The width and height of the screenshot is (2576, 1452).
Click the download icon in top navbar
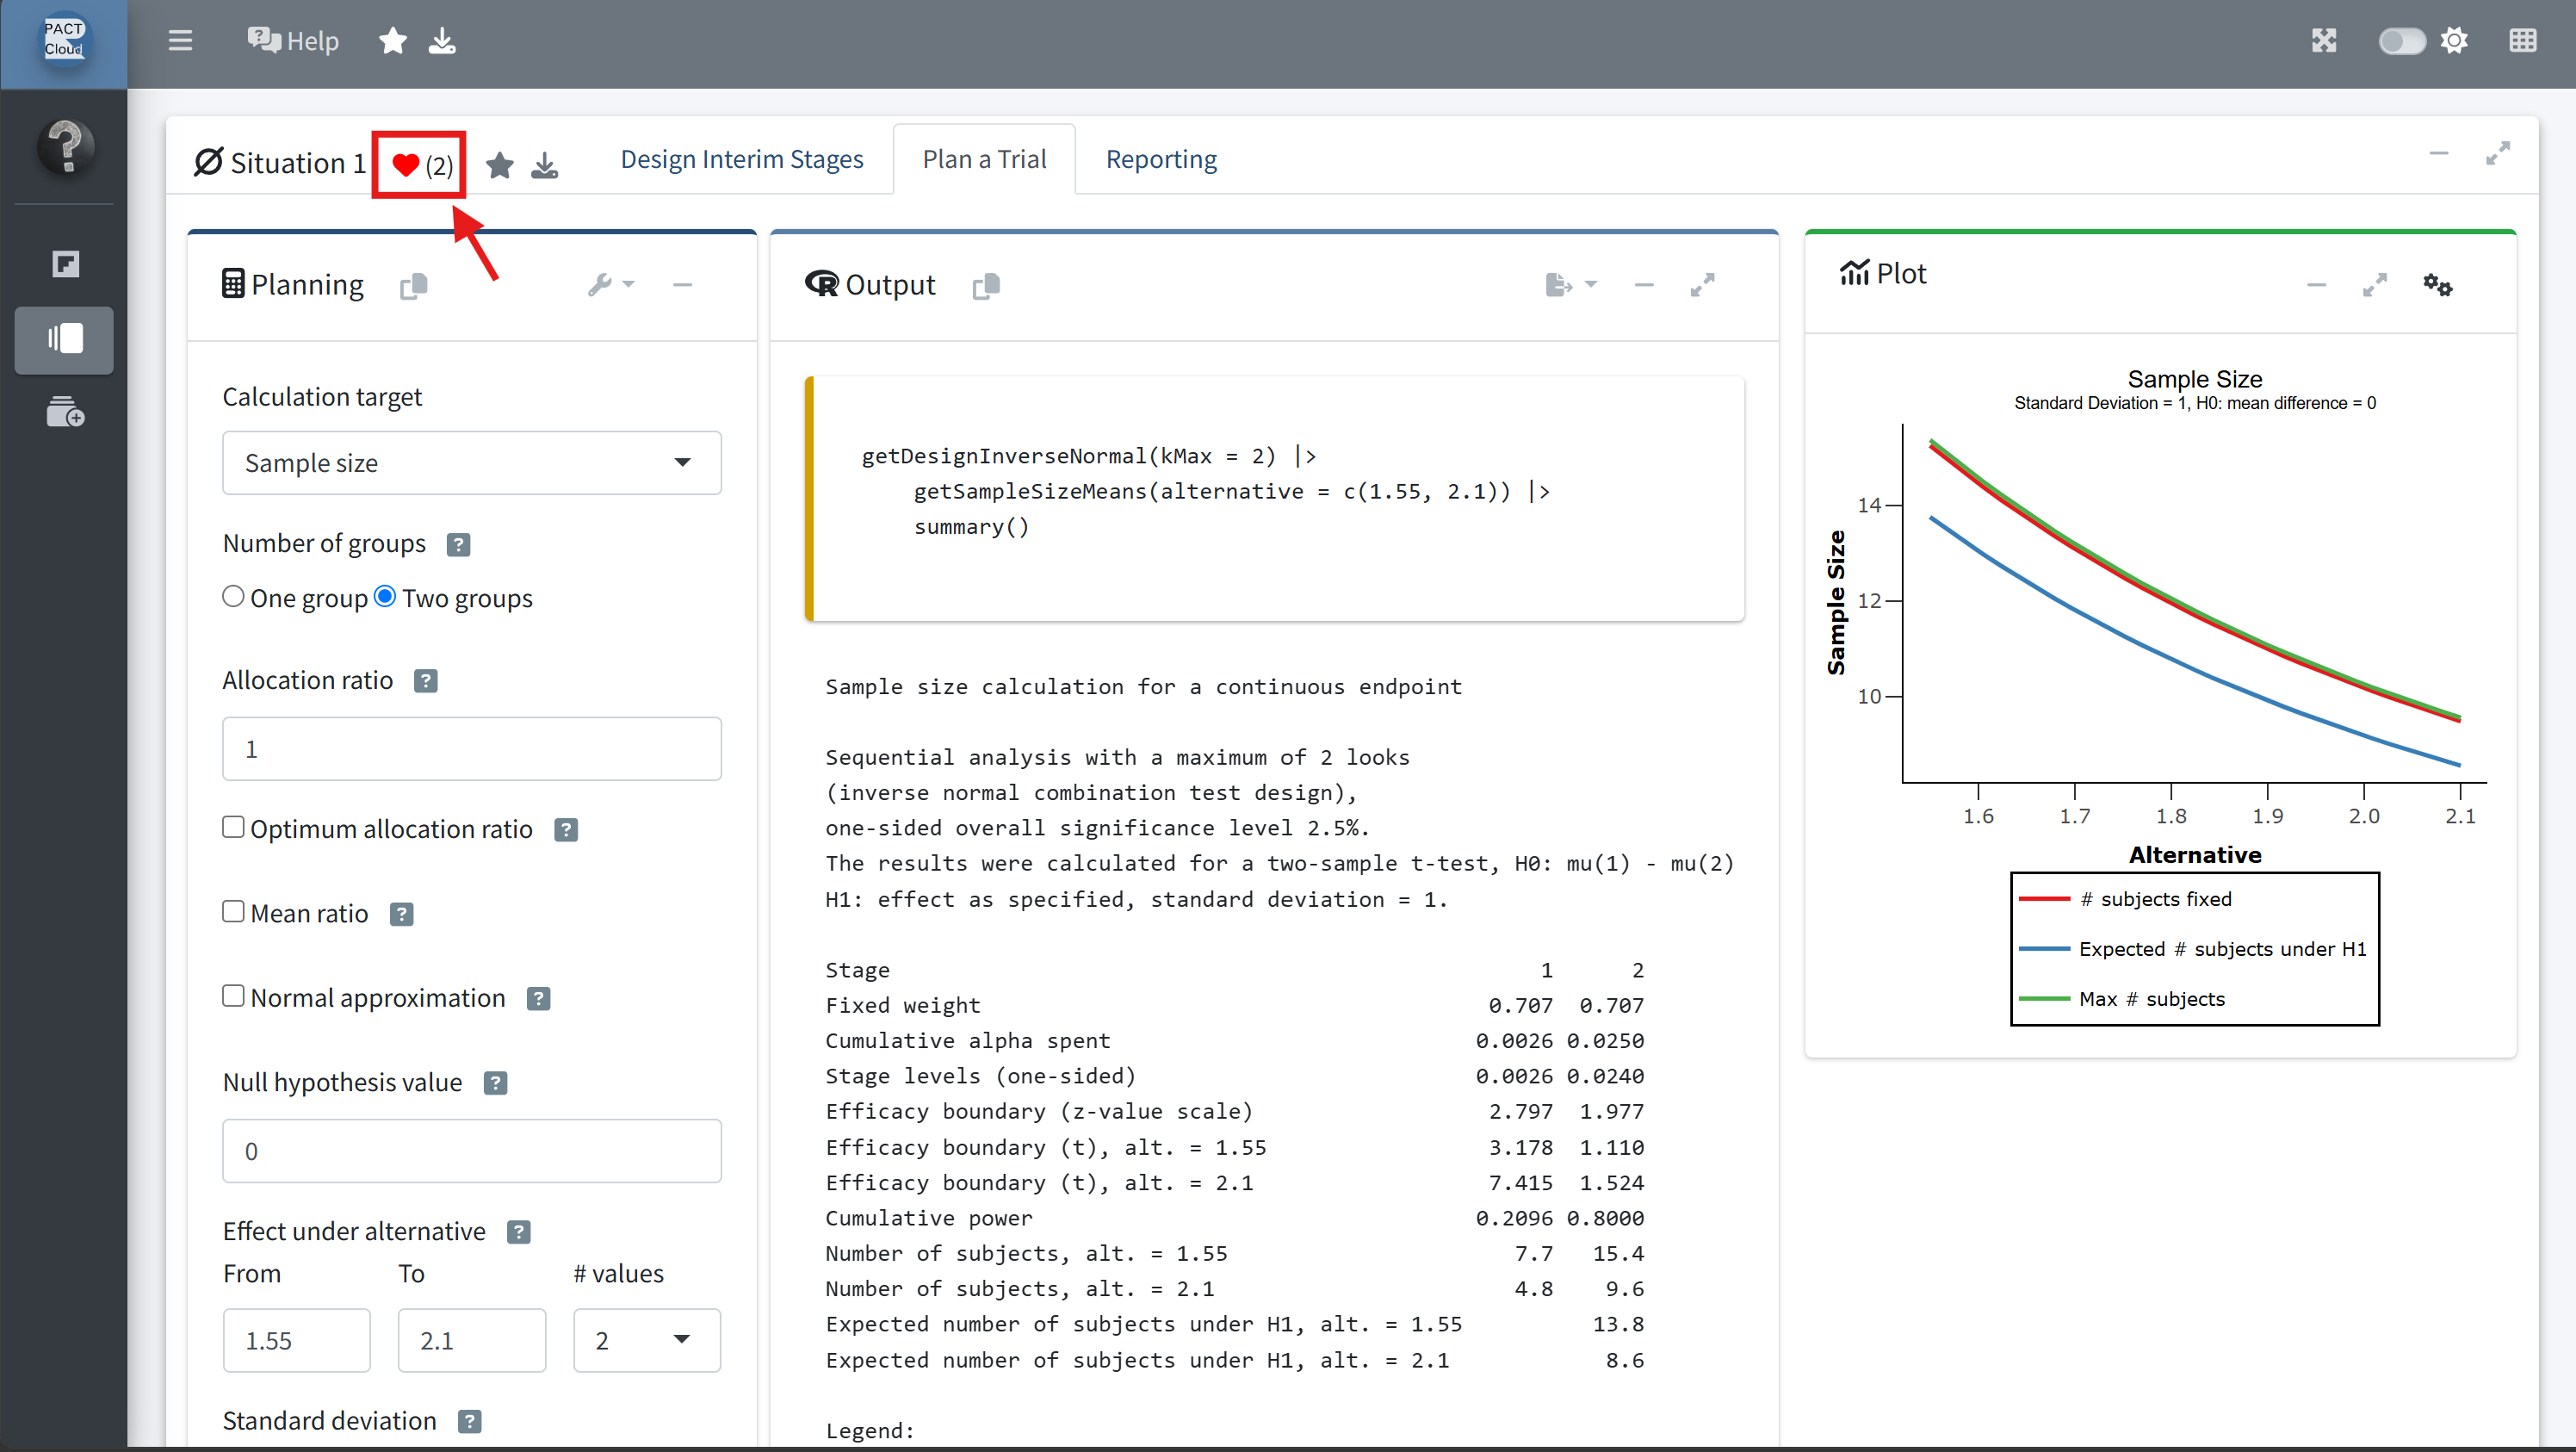[x=442, y=41]
